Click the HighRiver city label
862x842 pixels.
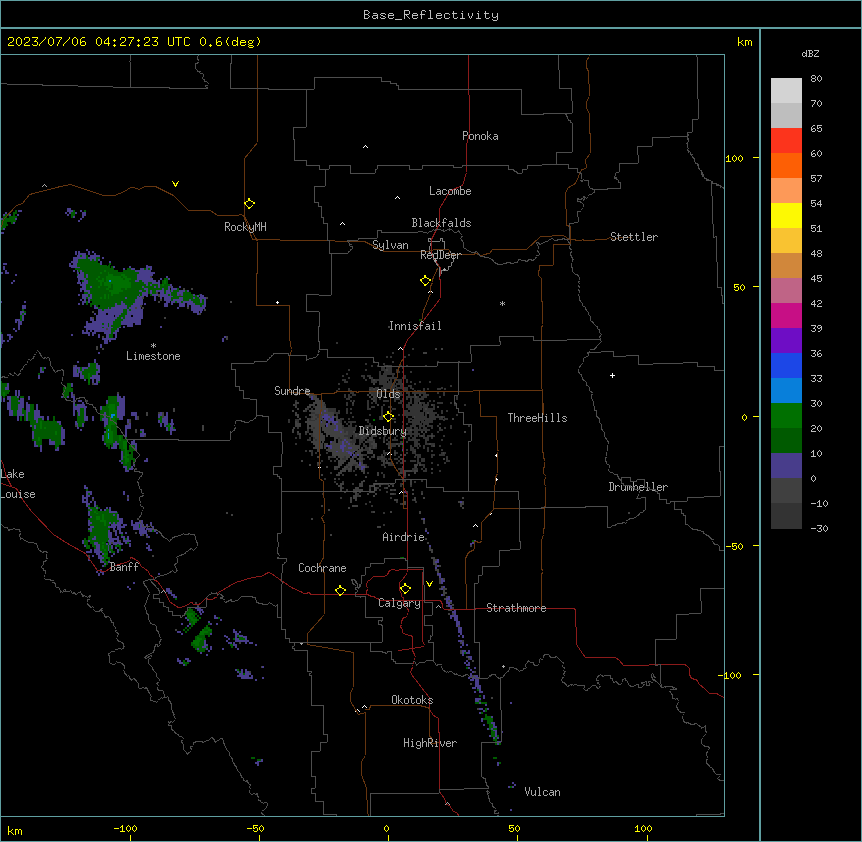pos(430,743)
